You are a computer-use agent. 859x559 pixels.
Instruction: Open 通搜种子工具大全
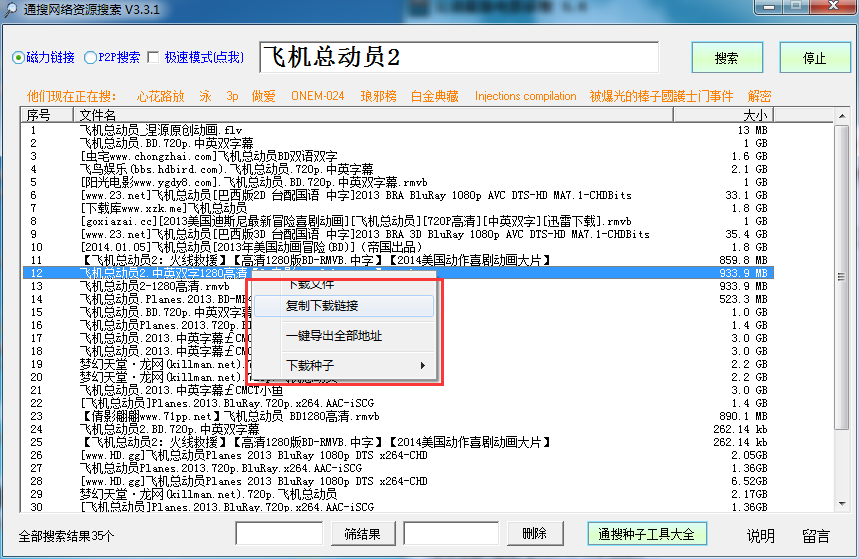tap(647, 534)
